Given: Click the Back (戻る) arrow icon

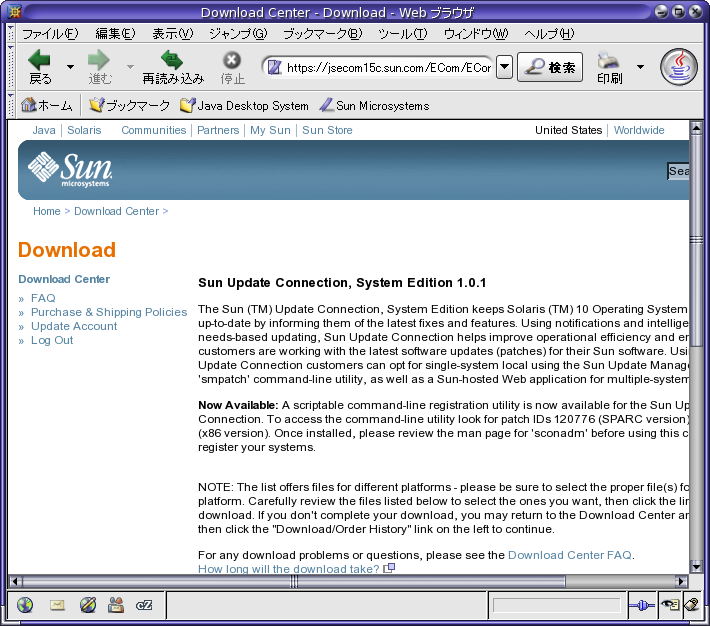Looking at the screenshot, I should 39,60.
